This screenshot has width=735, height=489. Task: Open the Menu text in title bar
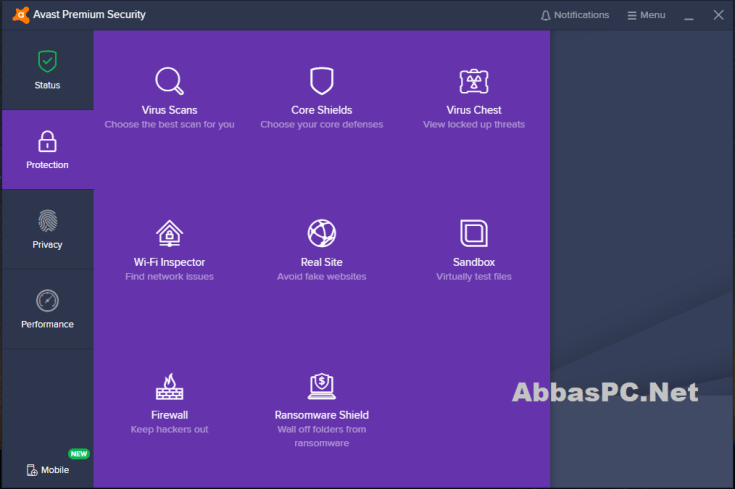click(652, 15)
